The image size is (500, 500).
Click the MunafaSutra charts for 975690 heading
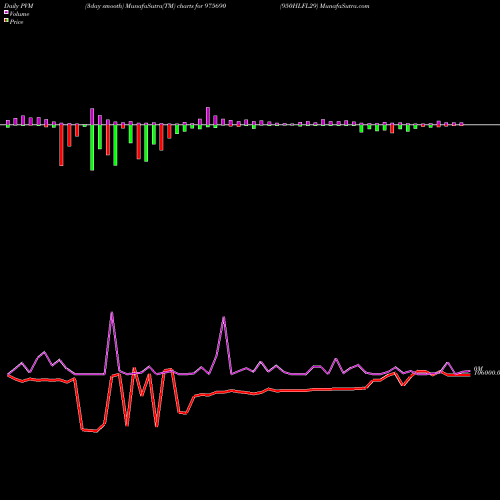(155, 6)
